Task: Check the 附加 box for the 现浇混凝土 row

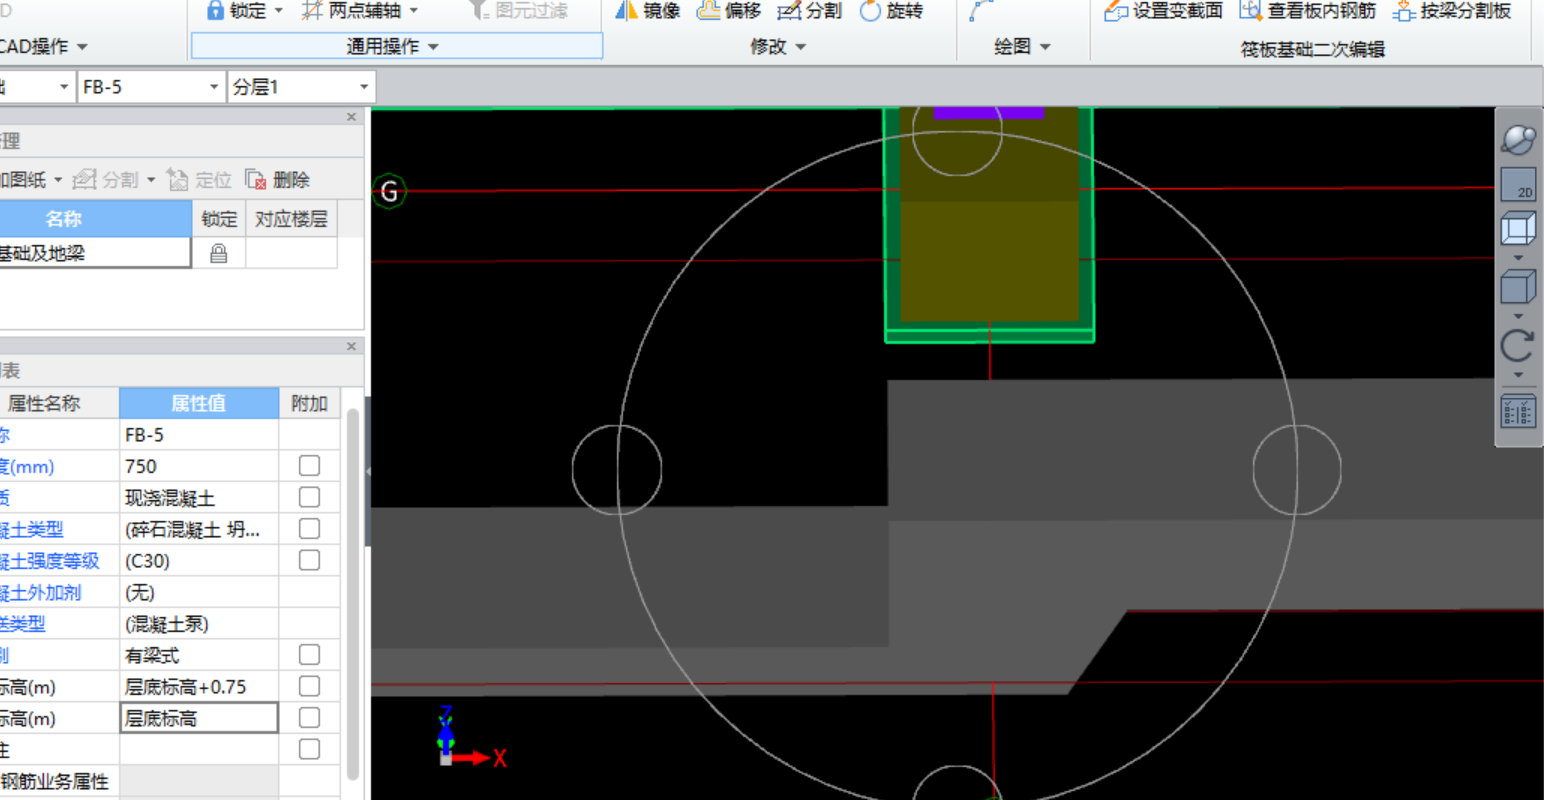Action: tap(310, 497)
